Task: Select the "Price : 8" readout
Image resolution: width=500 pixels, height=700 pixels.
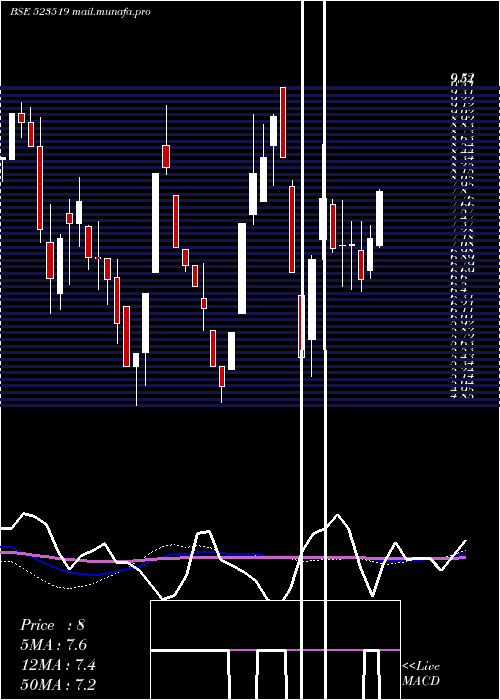Action: 52,625
